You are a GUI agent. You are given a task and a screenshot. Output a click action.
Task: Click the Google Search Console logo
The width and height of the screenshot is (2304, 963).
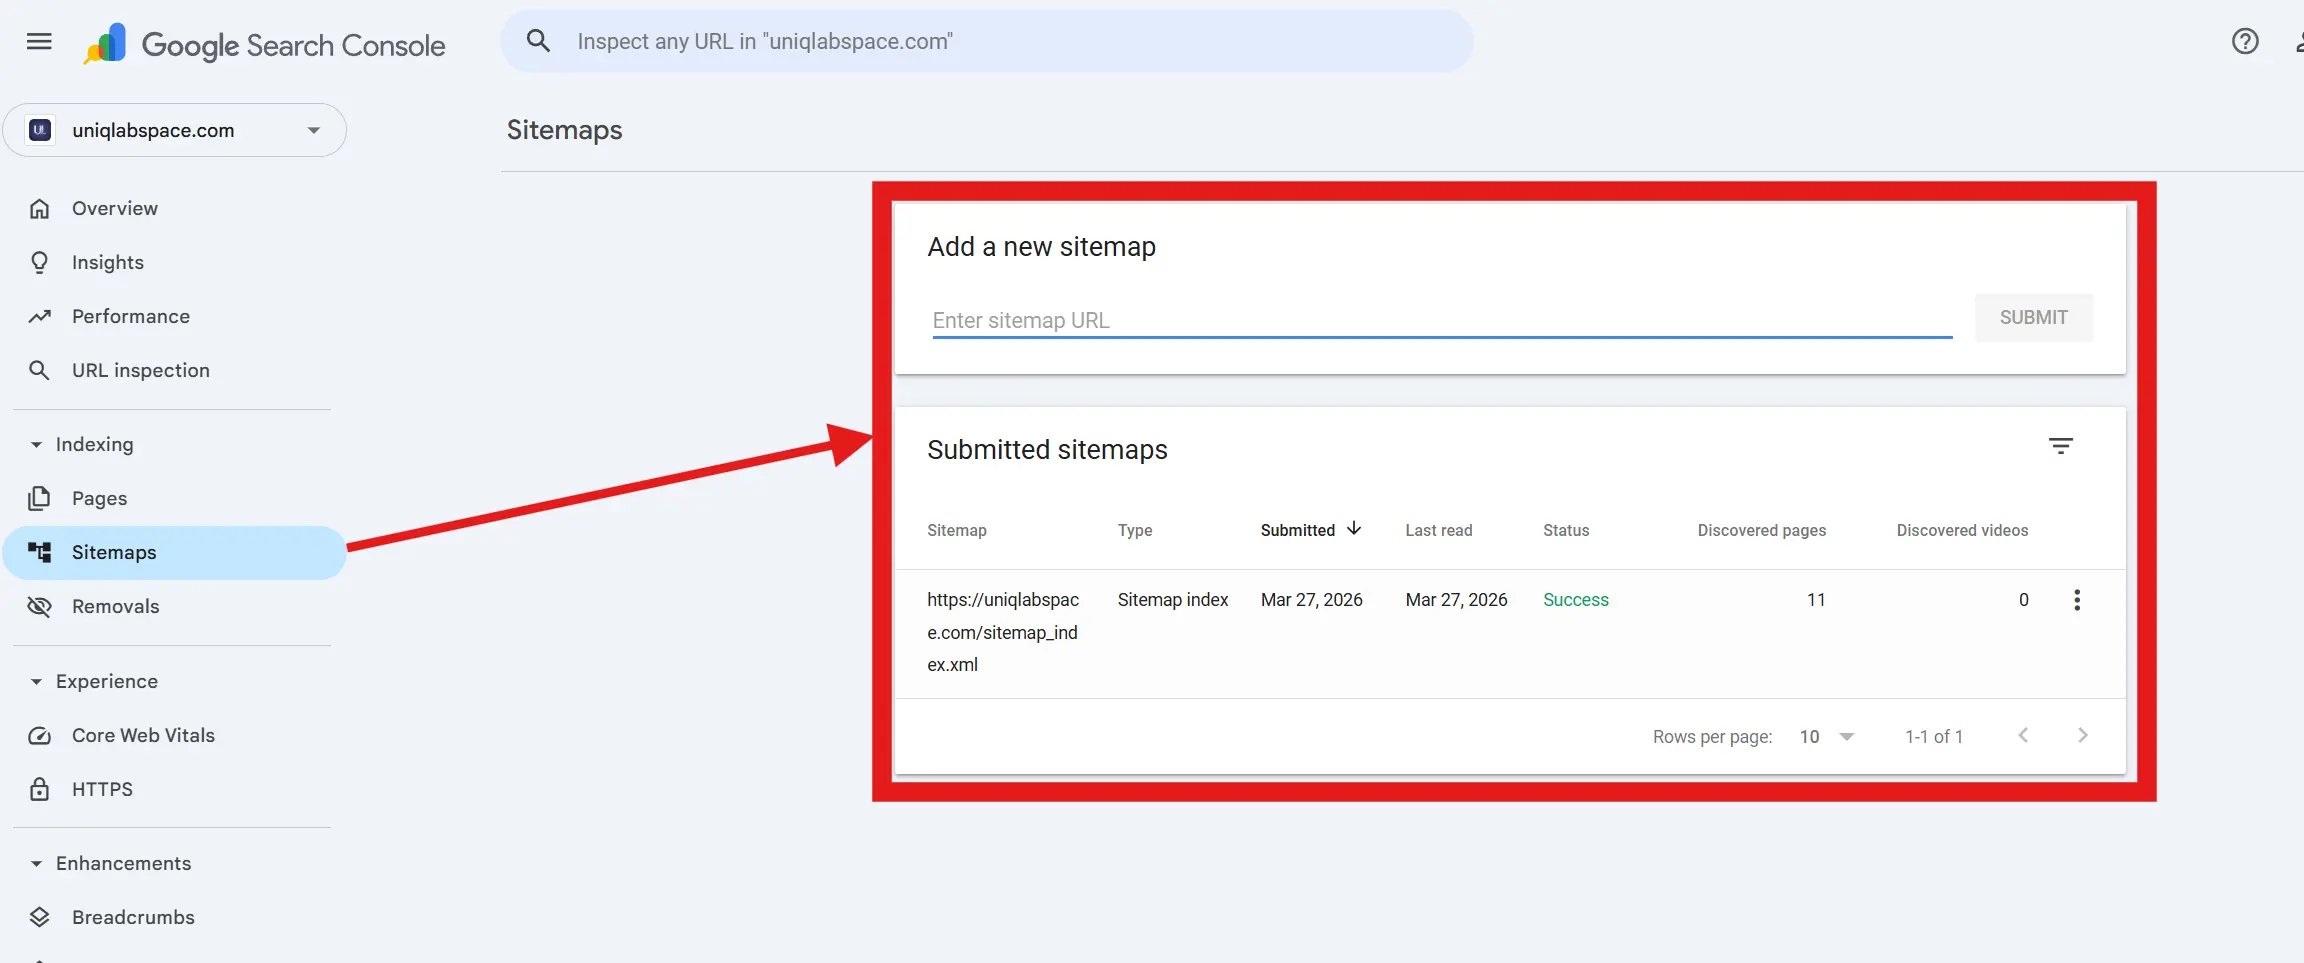265,45
